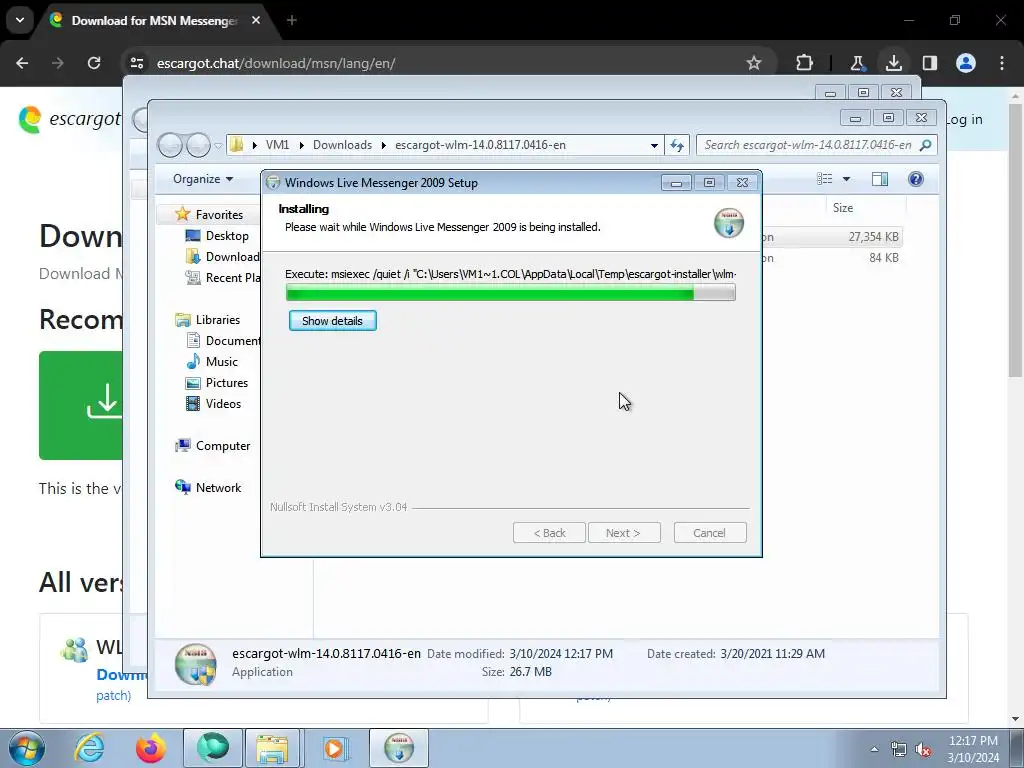Open Chrome profile avatar

pos(966,63)
